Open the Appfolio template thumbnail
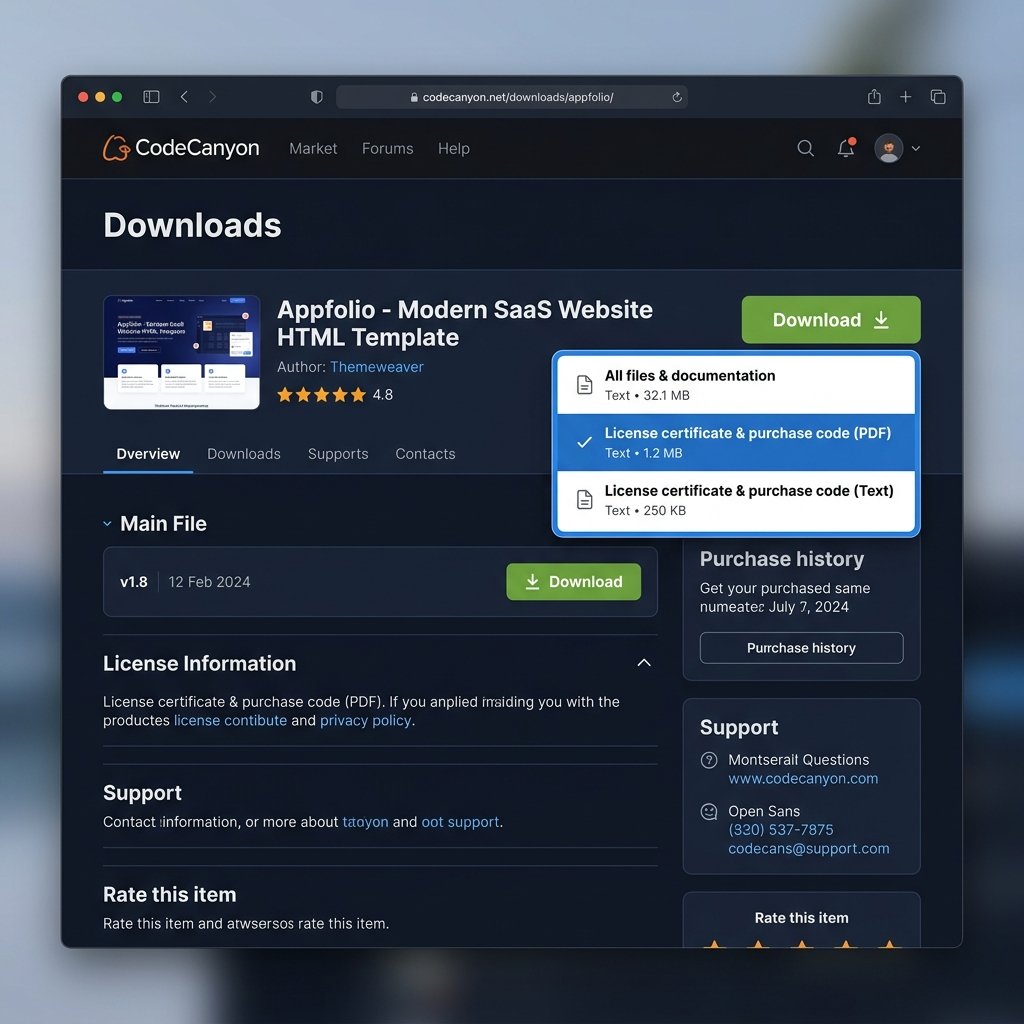 (182, 353)
